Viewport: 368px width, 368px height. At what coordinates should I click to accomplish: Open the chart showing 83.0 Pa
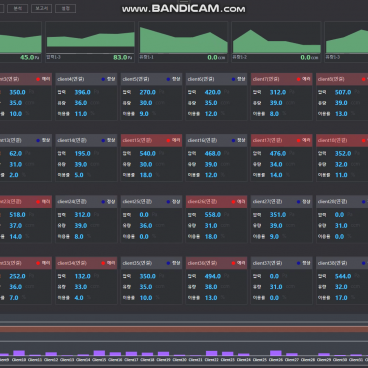click(90, 42)
